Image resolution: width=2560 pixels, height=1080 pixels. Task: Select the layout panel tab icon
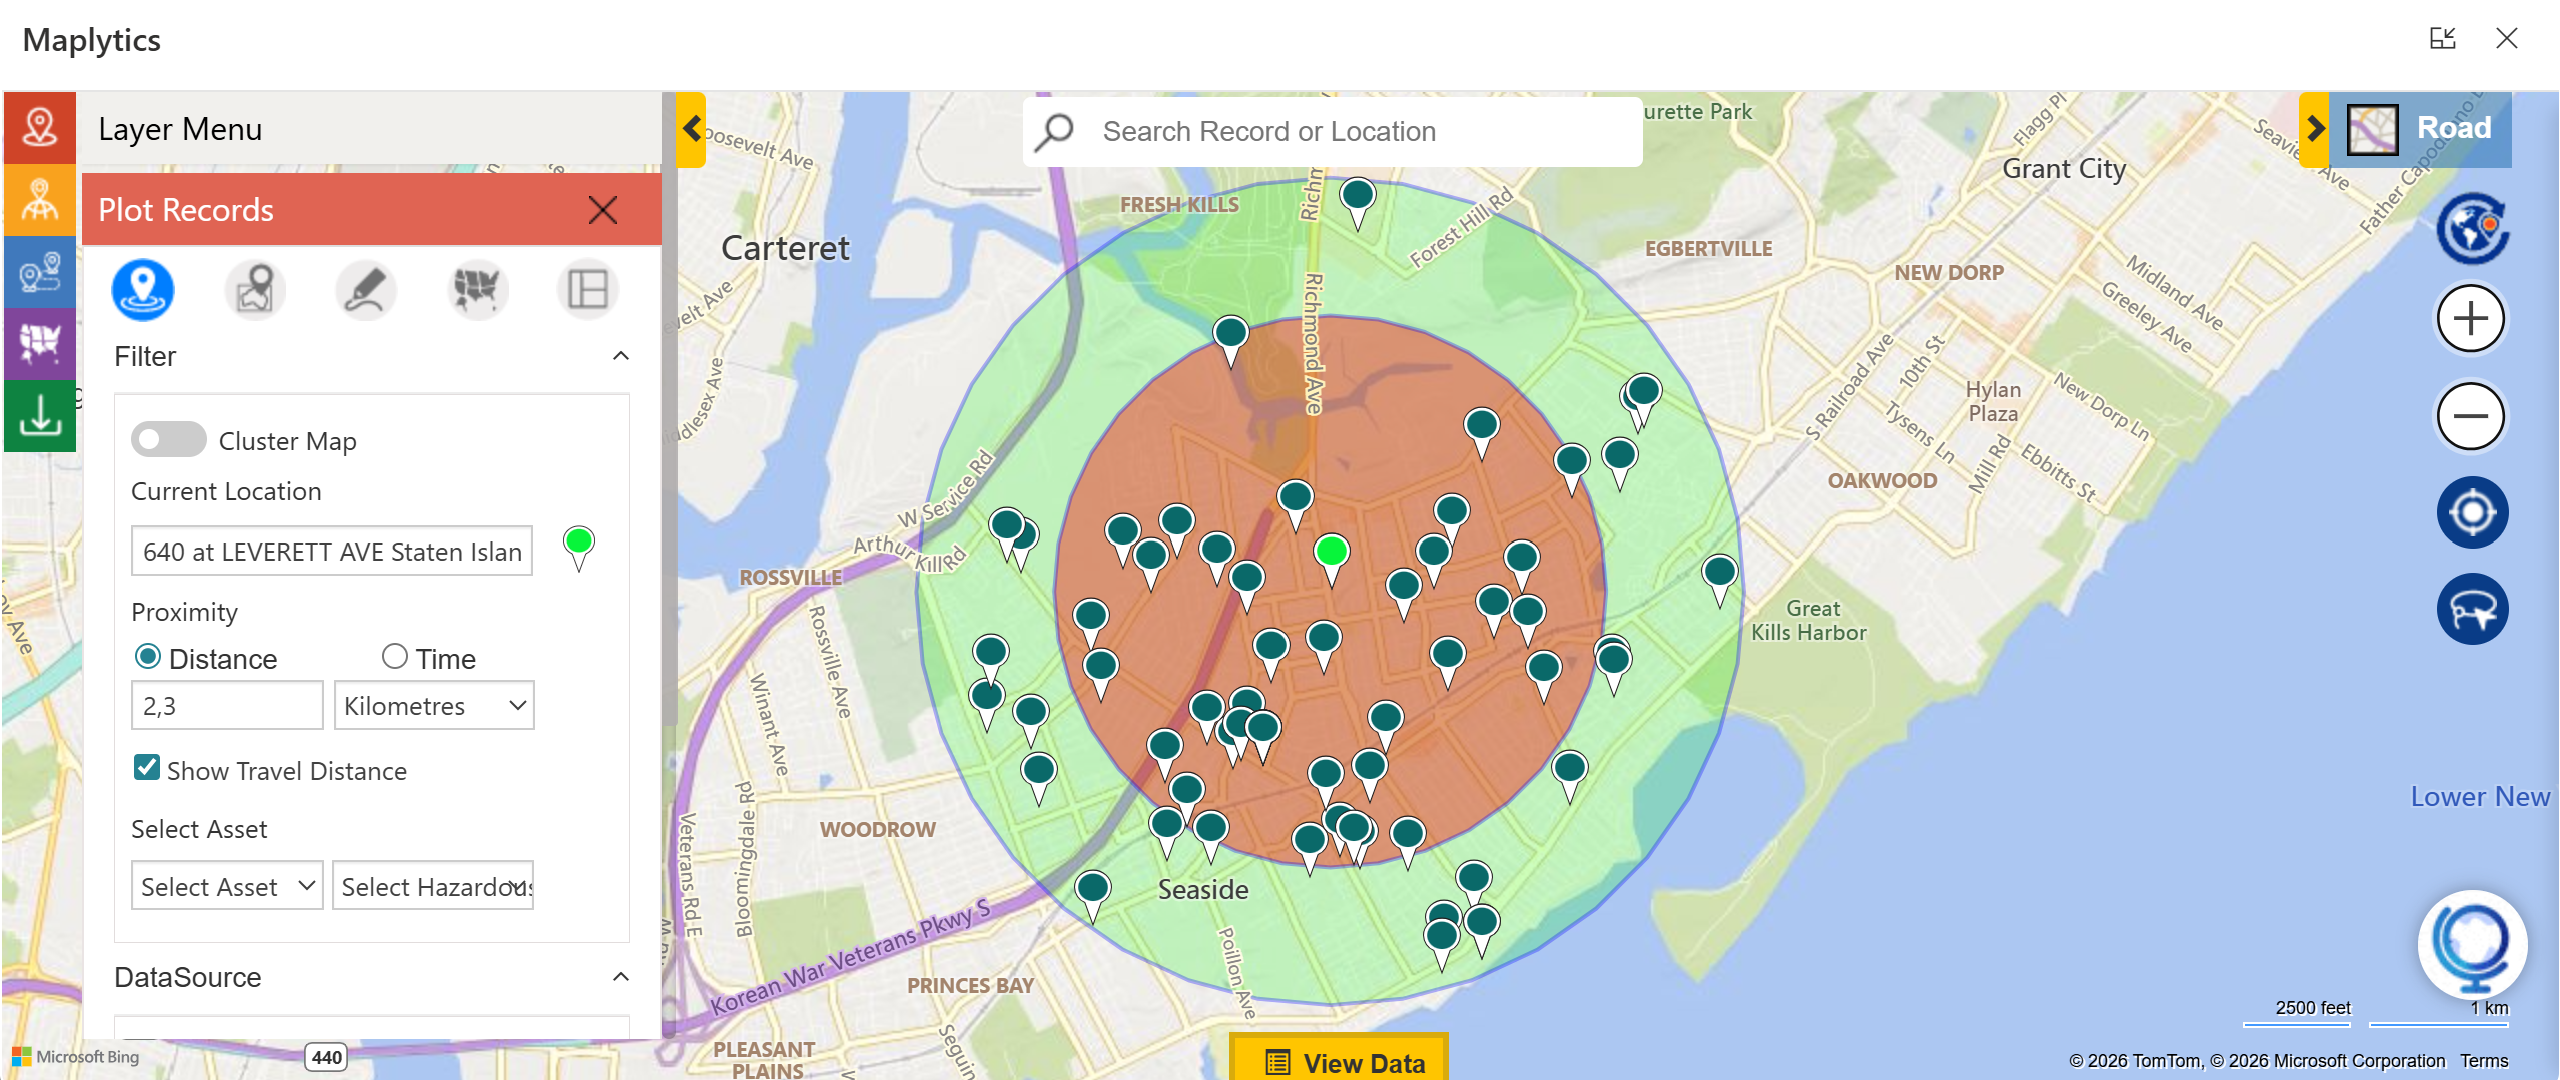(x=588, y=290)
